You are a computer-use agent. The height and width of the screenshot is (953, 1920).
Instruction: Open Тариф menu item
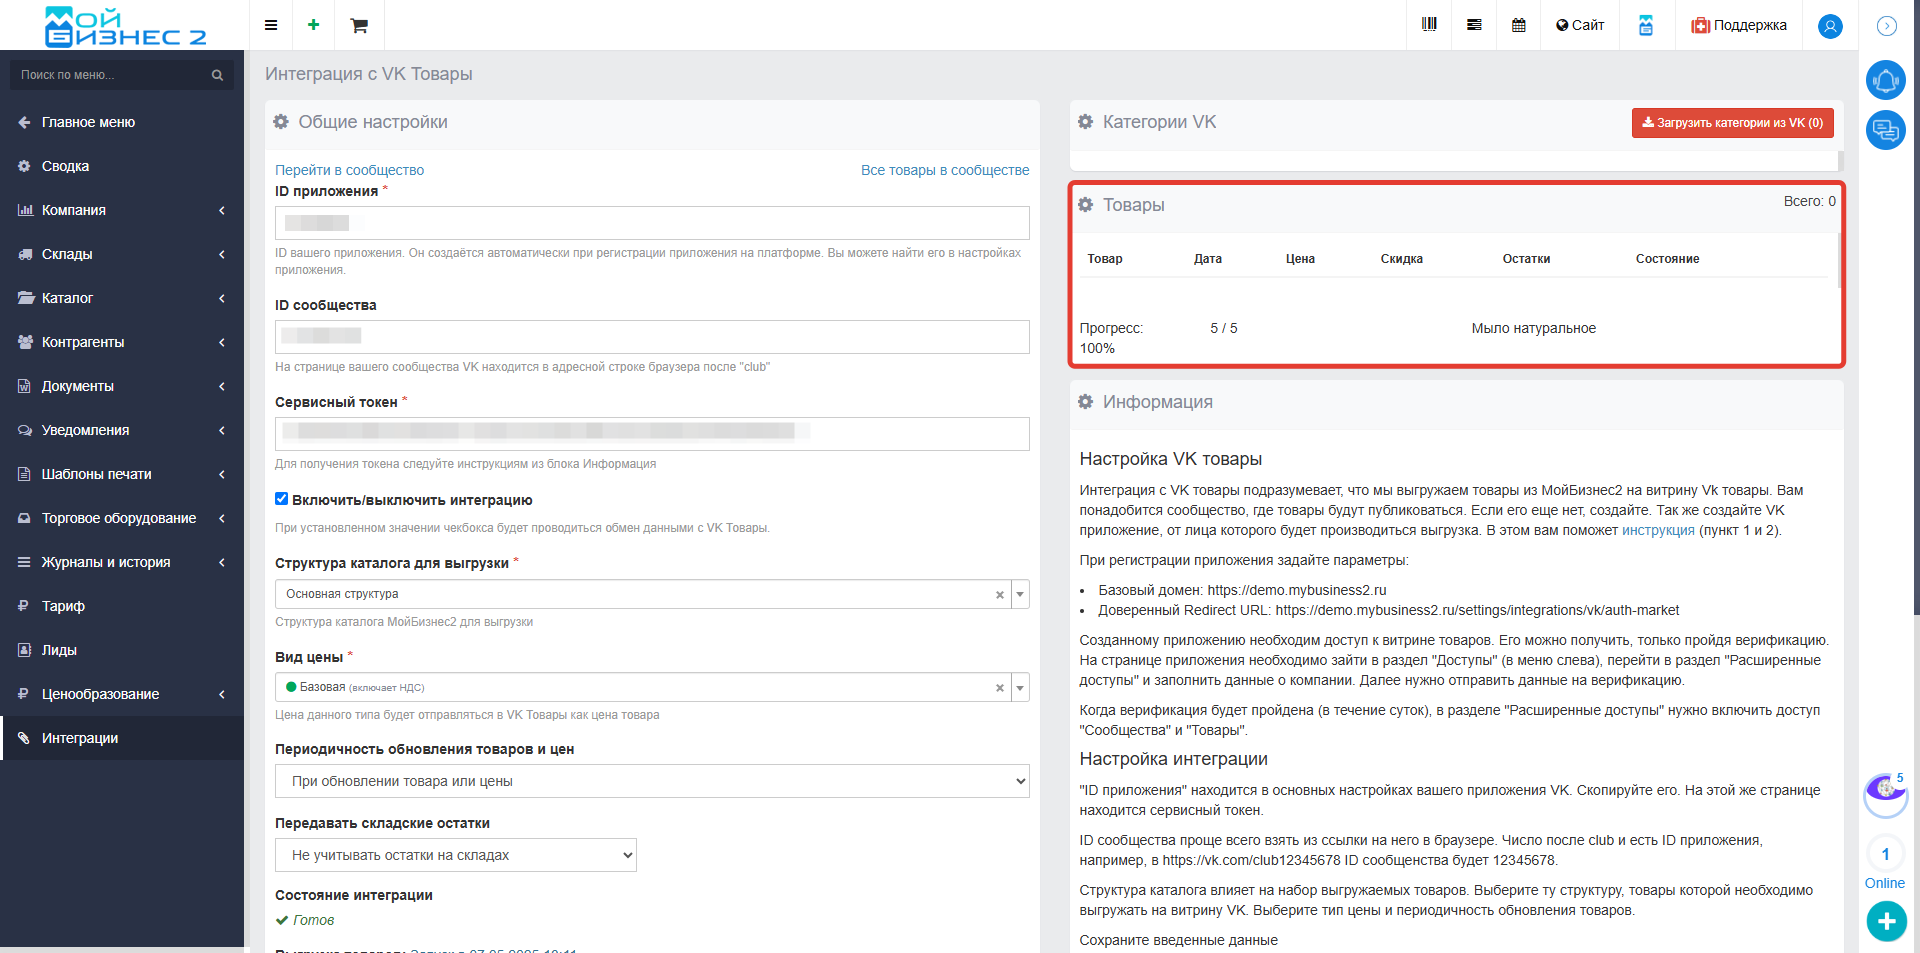coord(122,606)
